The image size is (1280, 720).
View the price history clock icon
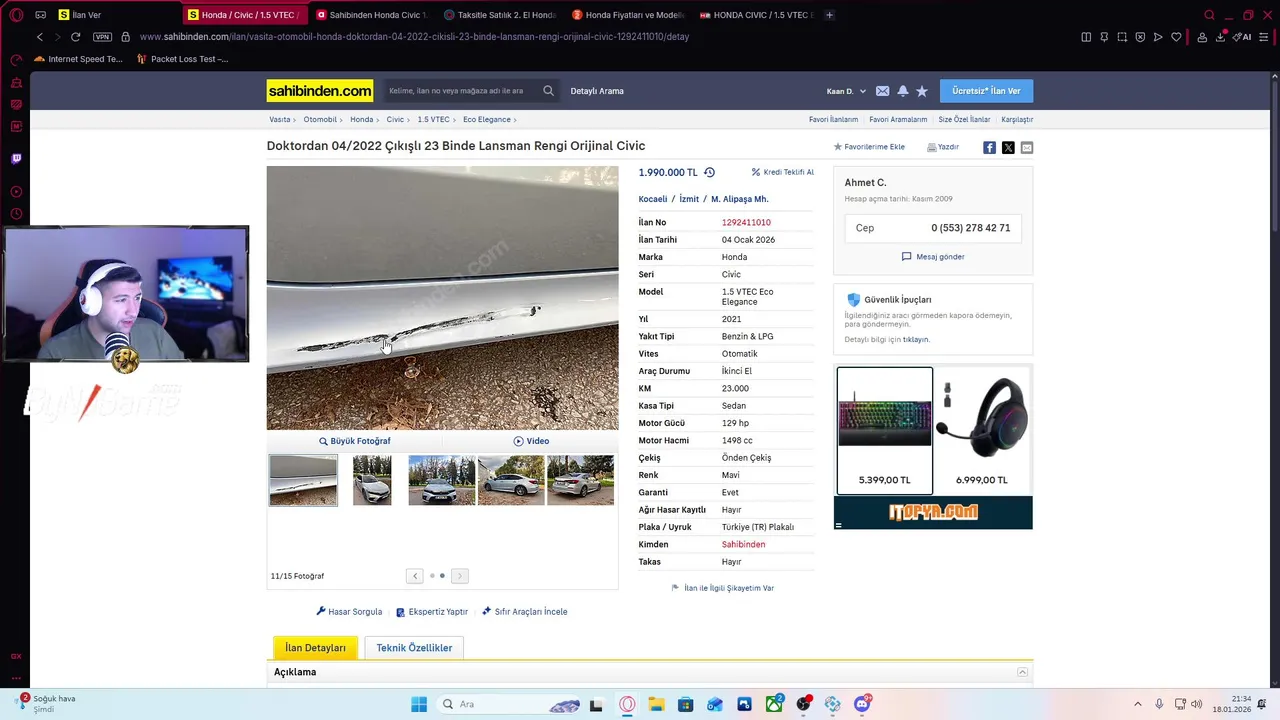point(709,172)
